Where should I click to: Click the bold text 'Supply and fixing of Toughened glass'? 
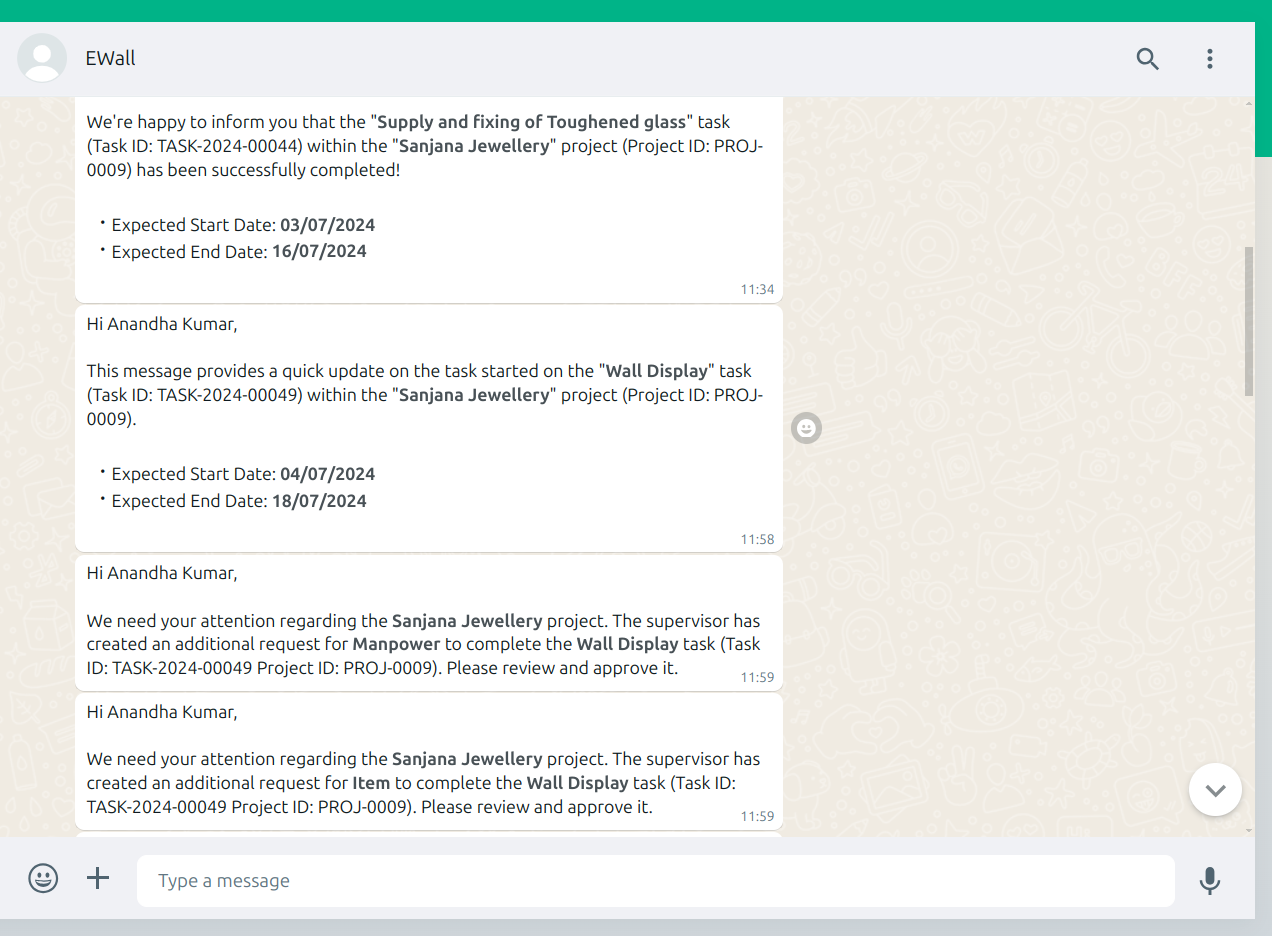click(533, 122)
